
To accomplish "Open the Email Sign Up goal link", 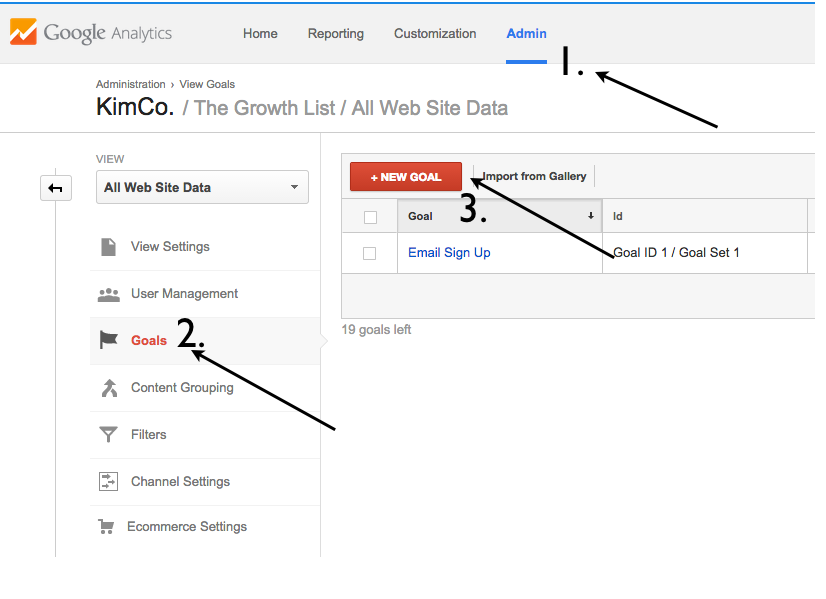I will 449,253.
